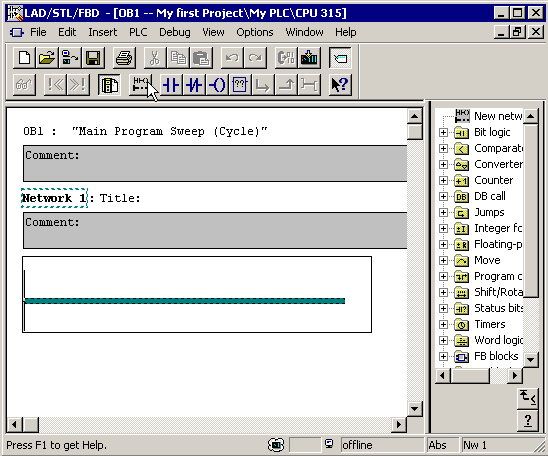Select the FB blocks tree item
This screenshot has width=548, height=456.
496,356
